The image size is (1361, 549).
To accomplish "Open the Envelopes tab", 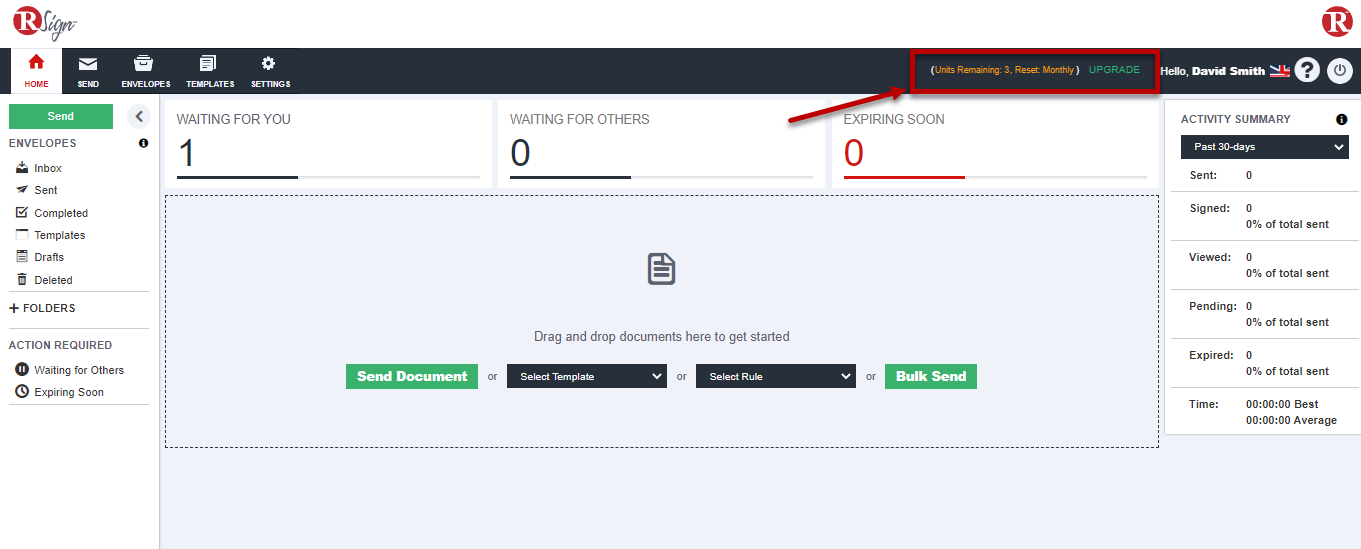I will pos(145,71).
